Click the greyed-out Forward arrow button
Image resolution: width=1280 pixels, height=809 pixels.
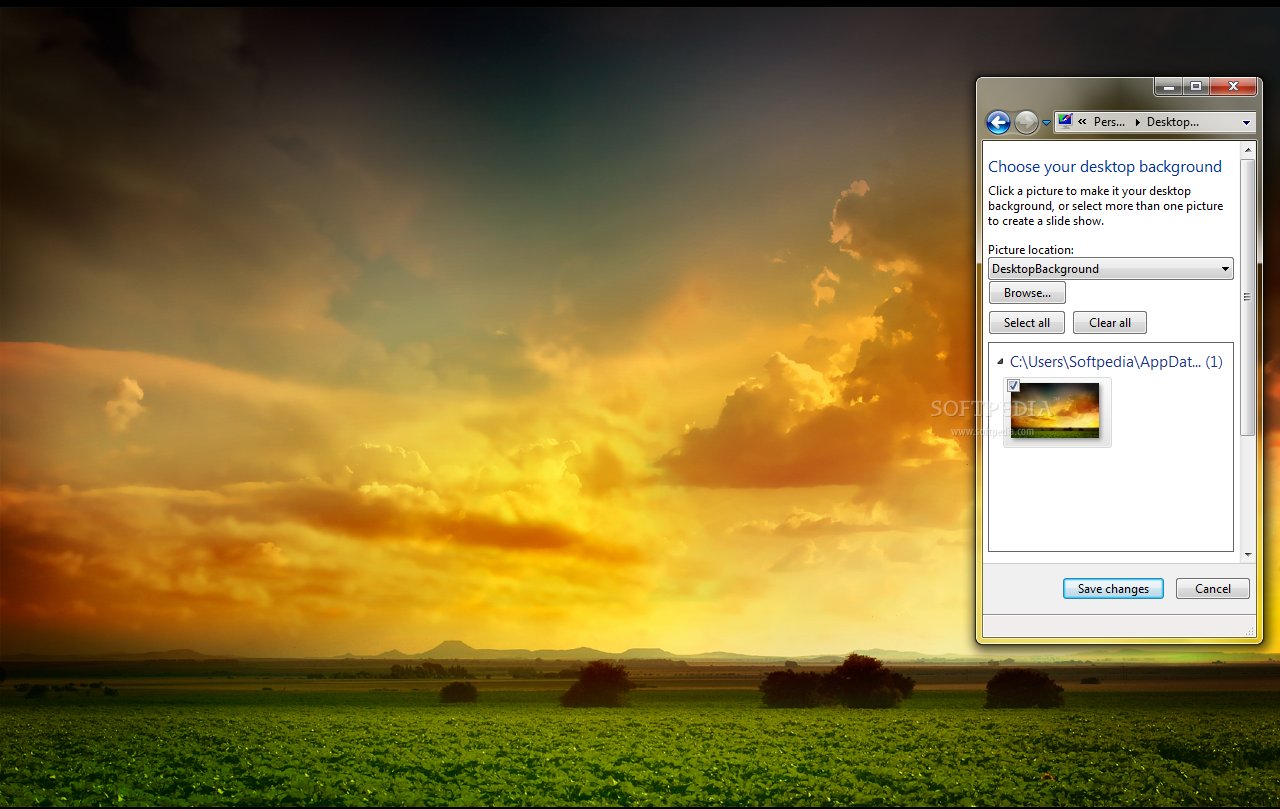tap(1026, 122)
